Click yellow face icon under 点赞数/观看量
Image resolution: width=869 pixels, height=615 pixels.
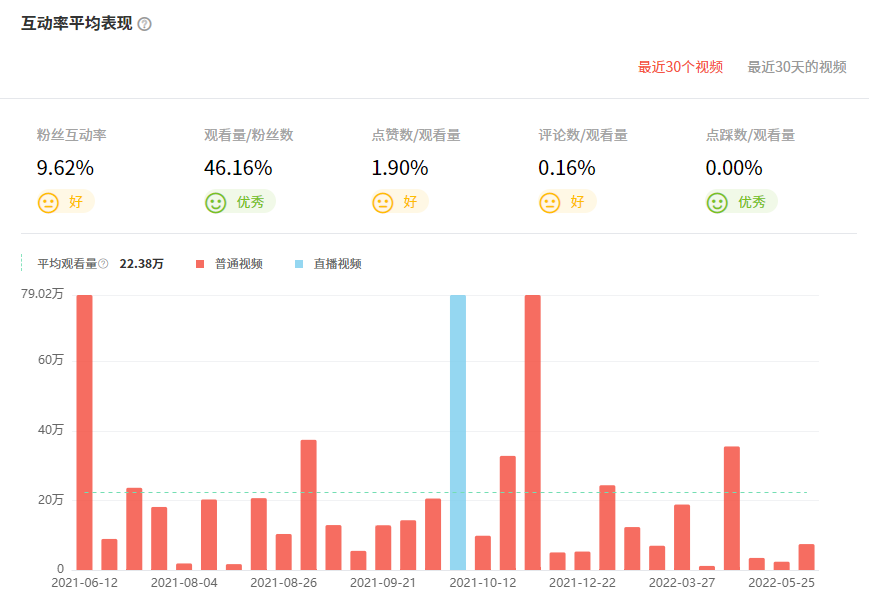tap(382, 202)
